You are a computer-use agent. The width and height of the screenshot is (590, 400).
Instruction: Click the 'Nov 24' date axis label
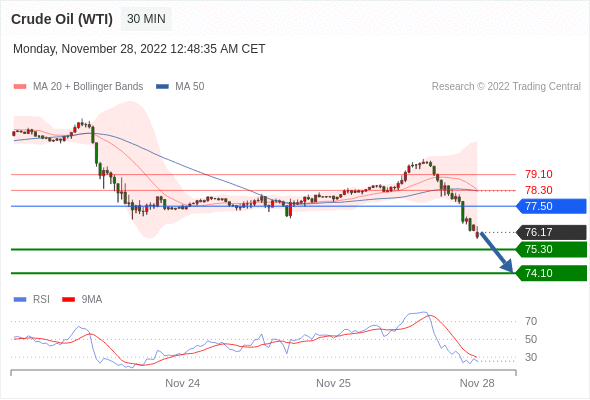pyautogui.click(x=182, y=383)
